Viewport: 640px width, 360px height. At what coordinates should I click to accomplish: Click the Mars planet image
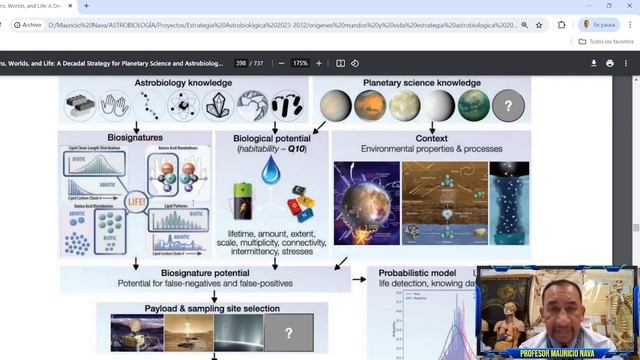pos(370,106)
